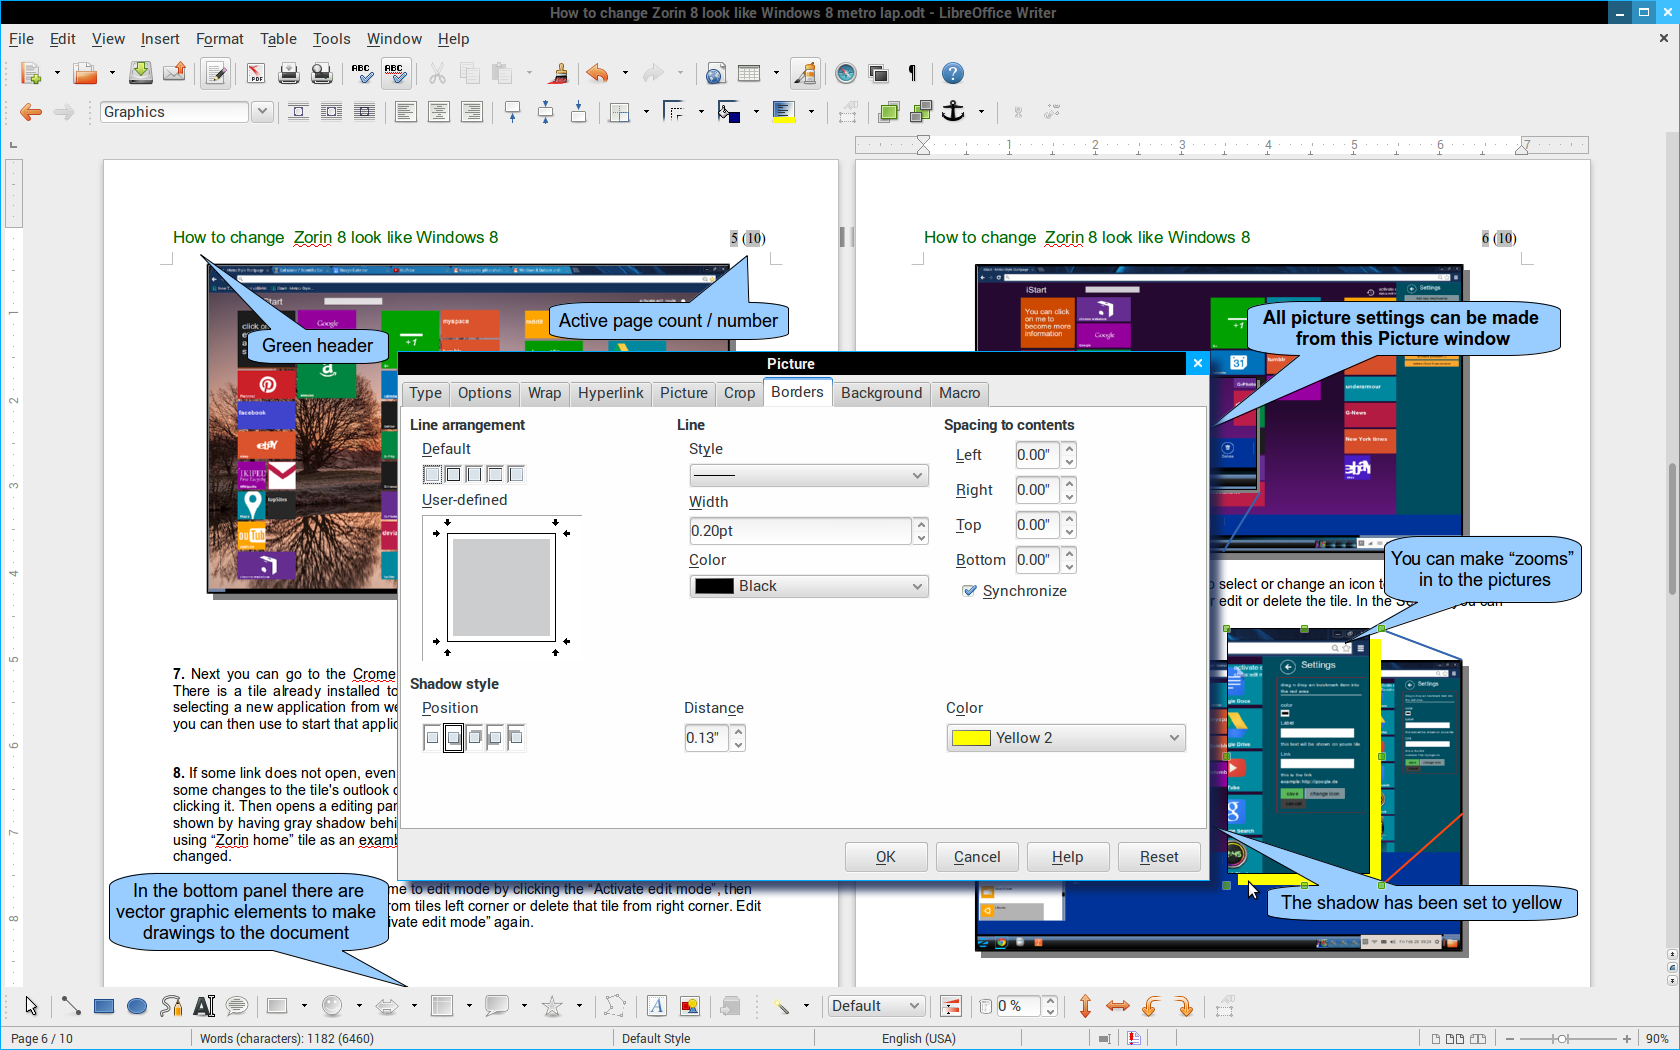Click the Export as PDF icon
1680x1050 pixels.
click(256, 73)
